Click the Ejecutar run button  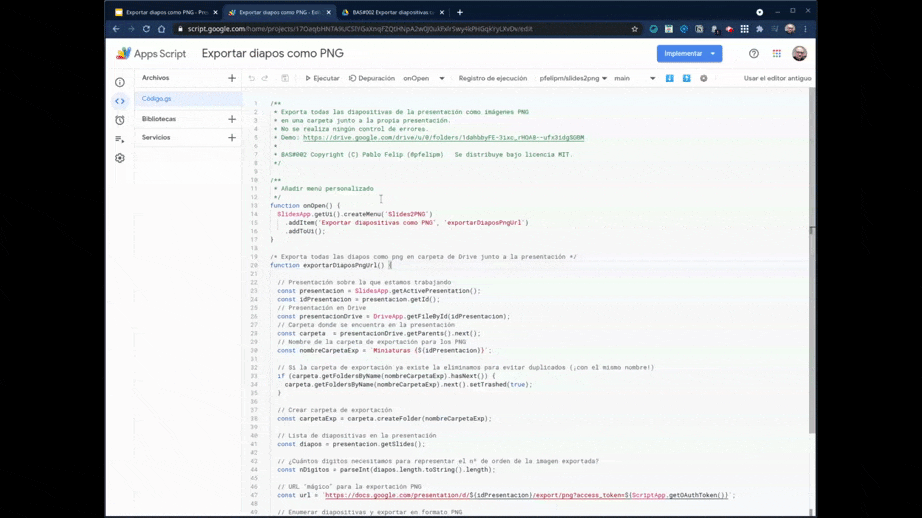click(322, 78)
